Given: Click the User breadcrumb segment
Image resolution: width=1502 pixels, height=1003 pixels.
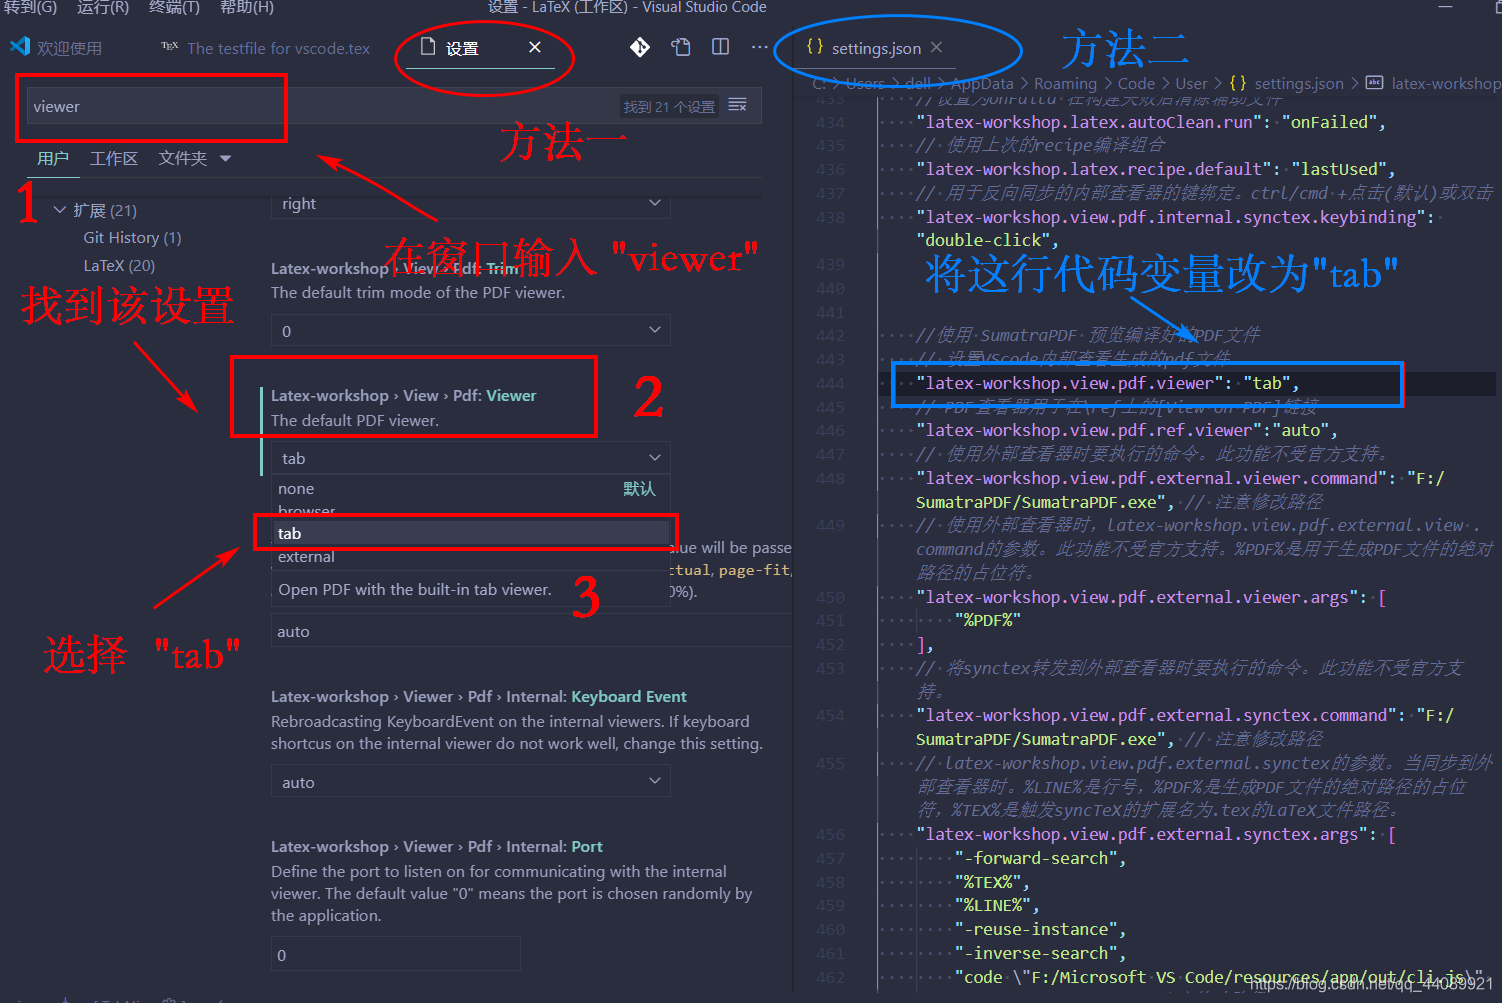Looking at the screenshot, I should coord(1191,83).
